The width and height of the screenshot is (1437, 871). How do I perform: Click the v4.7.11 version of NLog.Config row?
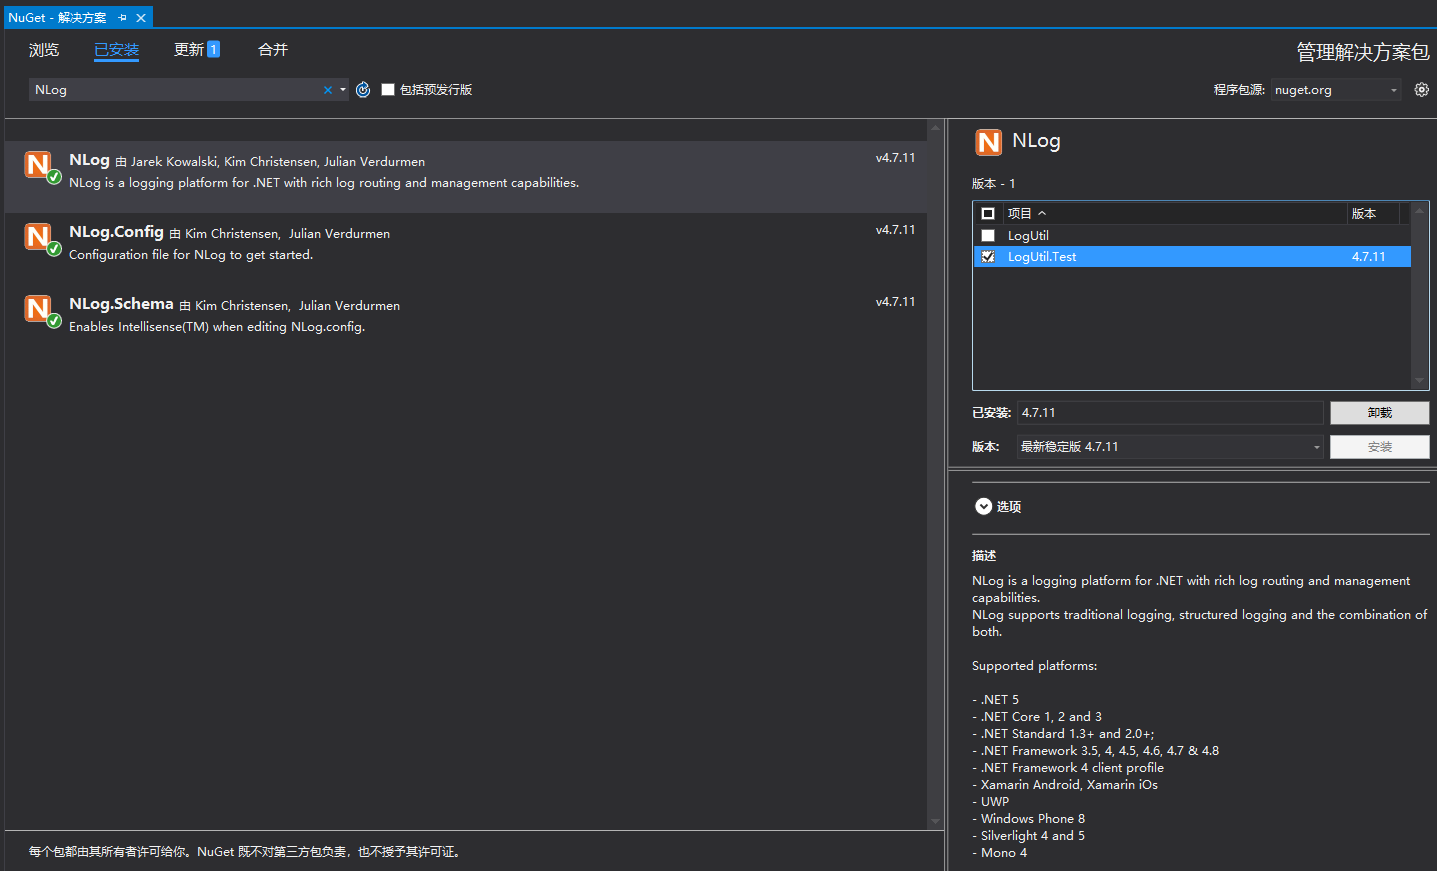pyautogui.click(x=895, y=230)
